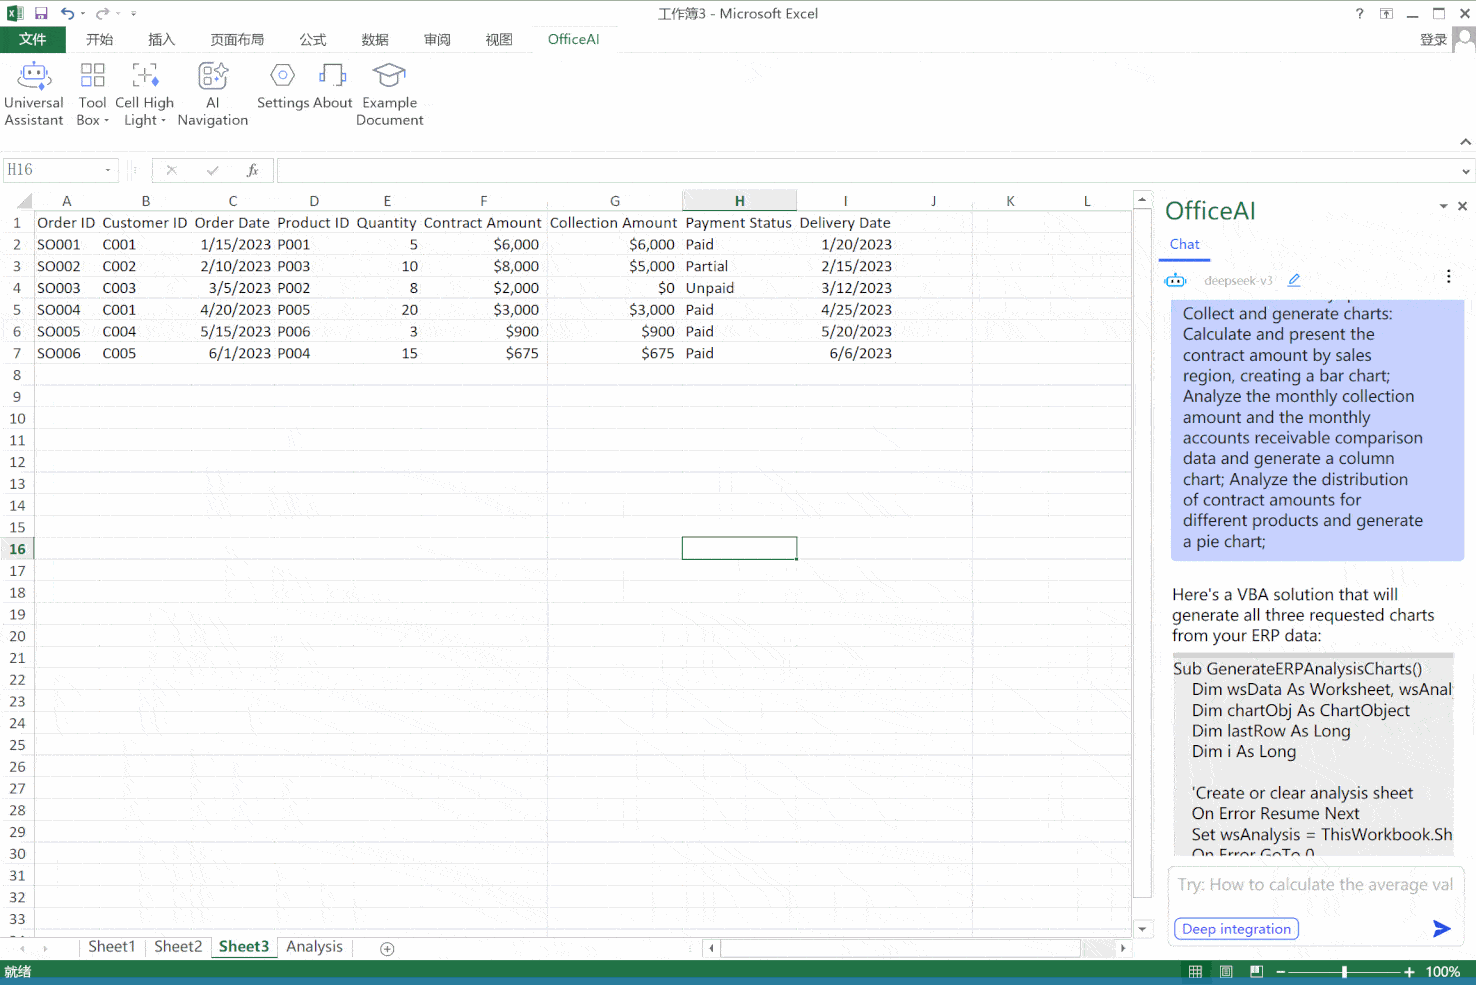Click the zoom slider handle in status bar
This screenshot has width=1476, height=985.
(1344, 972)
